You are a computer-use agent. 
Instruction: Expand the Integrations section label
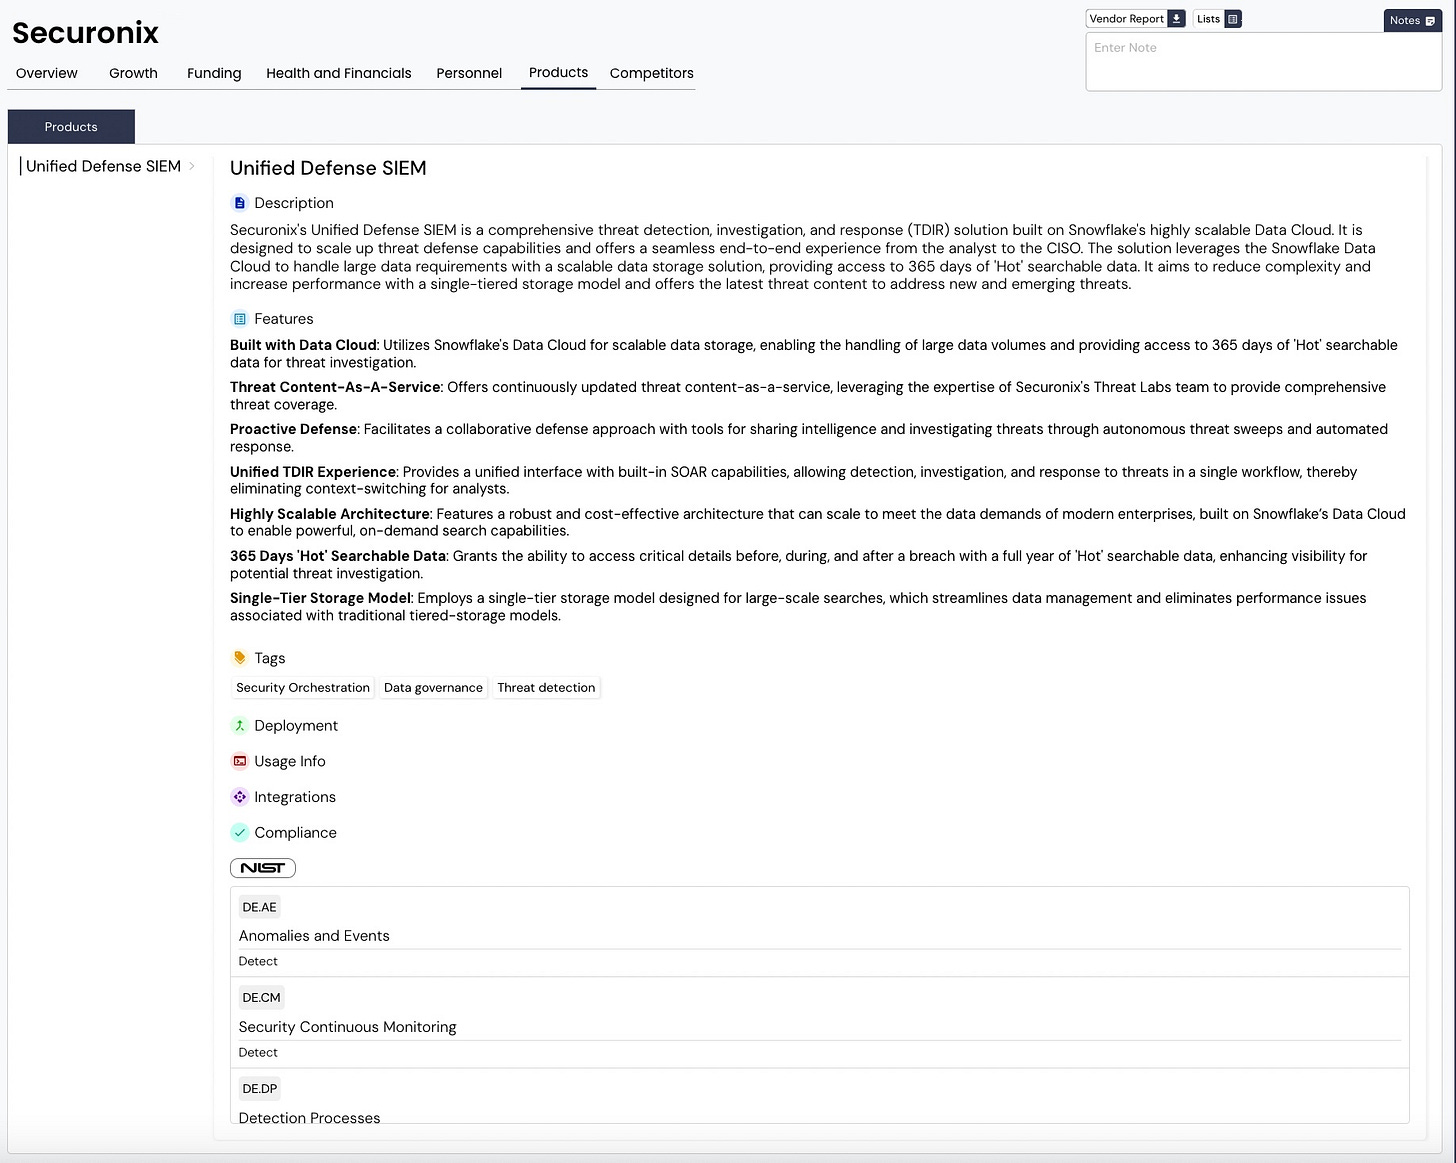[295, 797]
